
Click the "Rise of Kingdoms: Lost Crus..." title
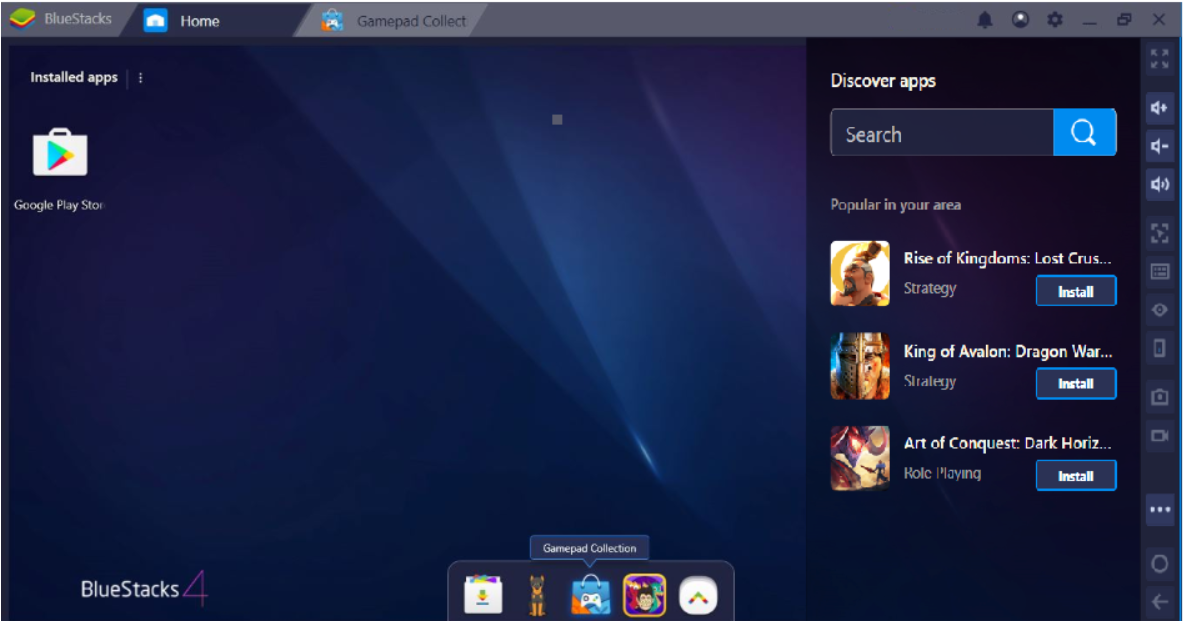pos(1007,258)
